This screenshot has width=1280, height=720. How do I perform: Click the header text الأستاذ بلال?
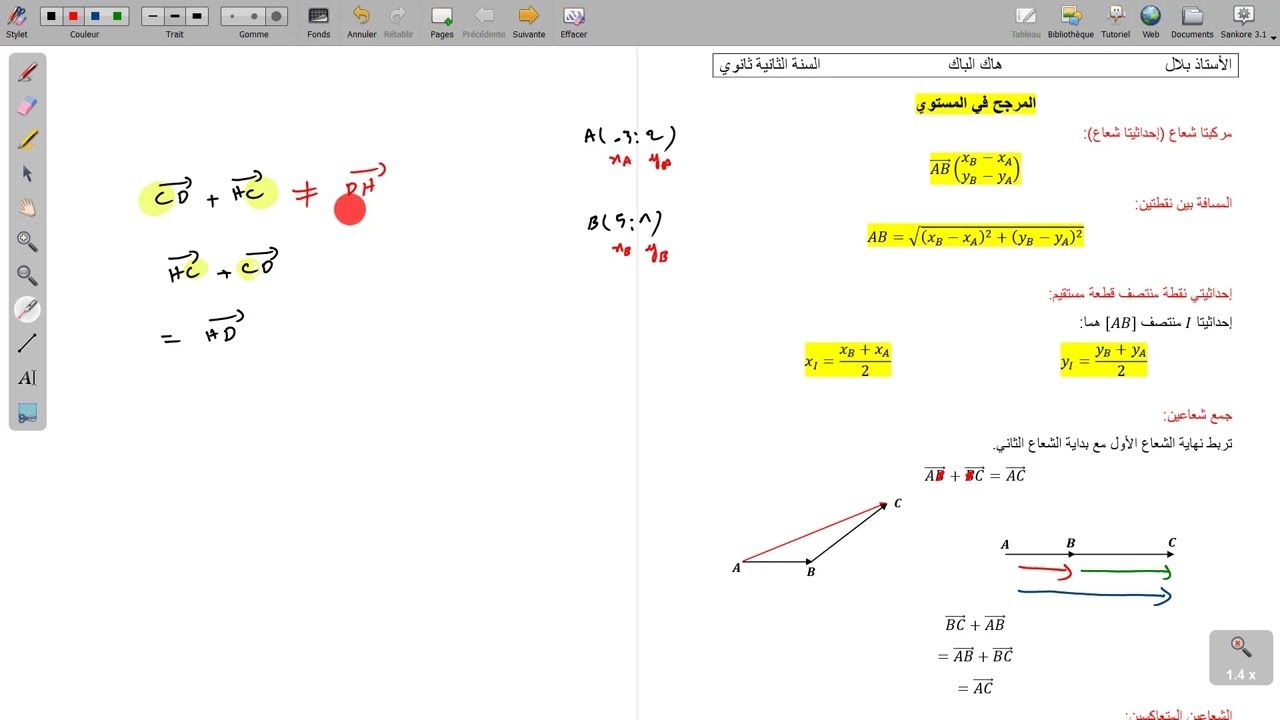pyautogui.click(x=1199, y=64)
